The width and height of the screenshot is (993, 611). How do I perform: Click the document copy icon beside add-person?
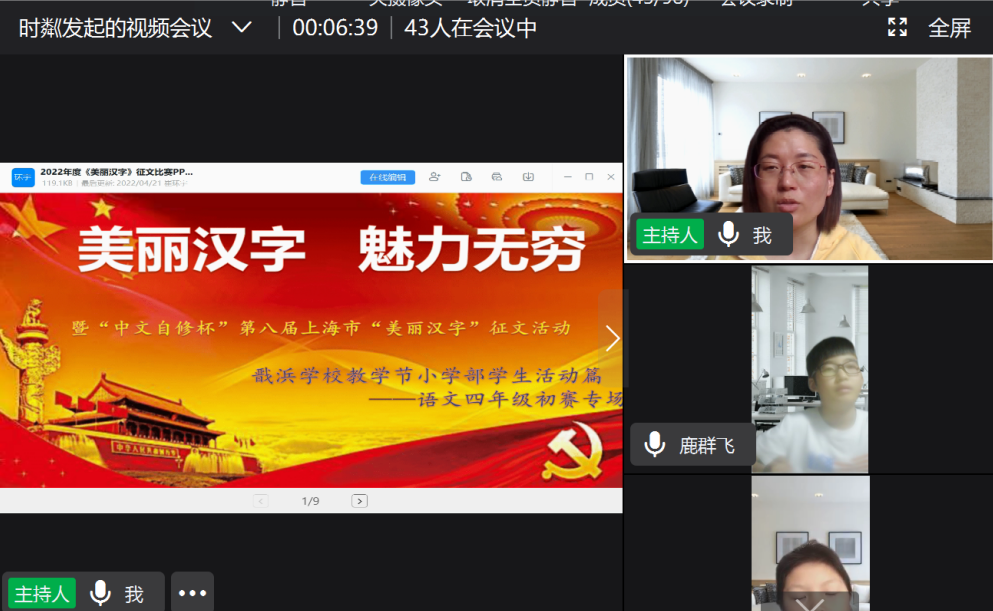466,177
